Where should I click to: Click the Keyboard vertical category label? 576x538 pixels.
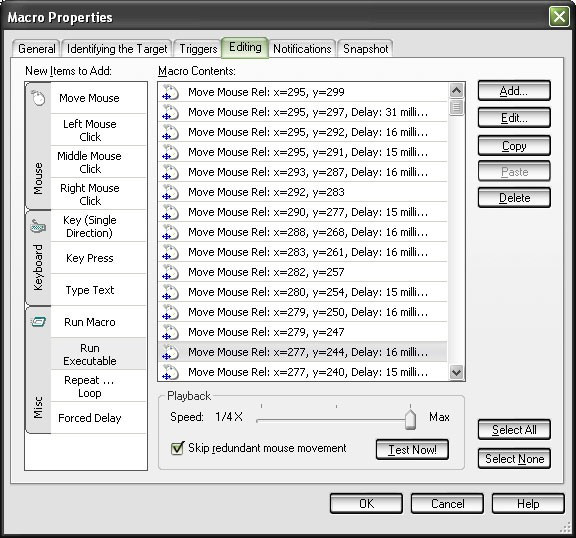coord(38,267)
